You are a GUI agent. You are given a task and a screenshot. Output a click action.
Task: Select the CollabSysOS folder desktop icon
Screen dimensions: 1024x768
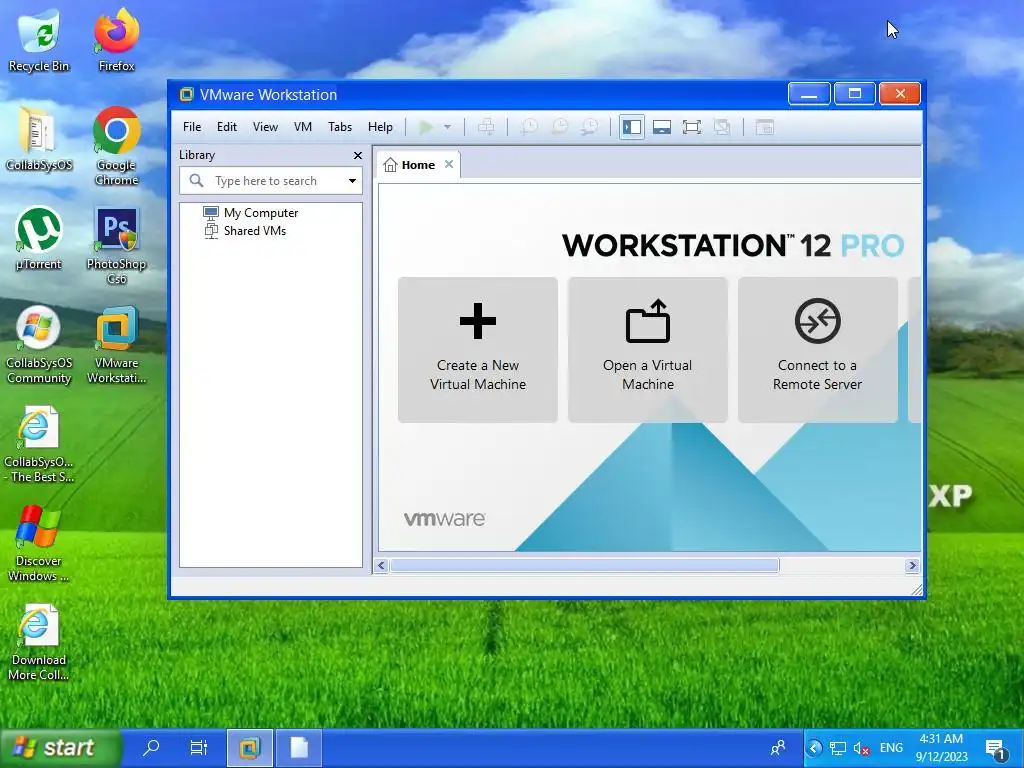(x=39, y=139)
